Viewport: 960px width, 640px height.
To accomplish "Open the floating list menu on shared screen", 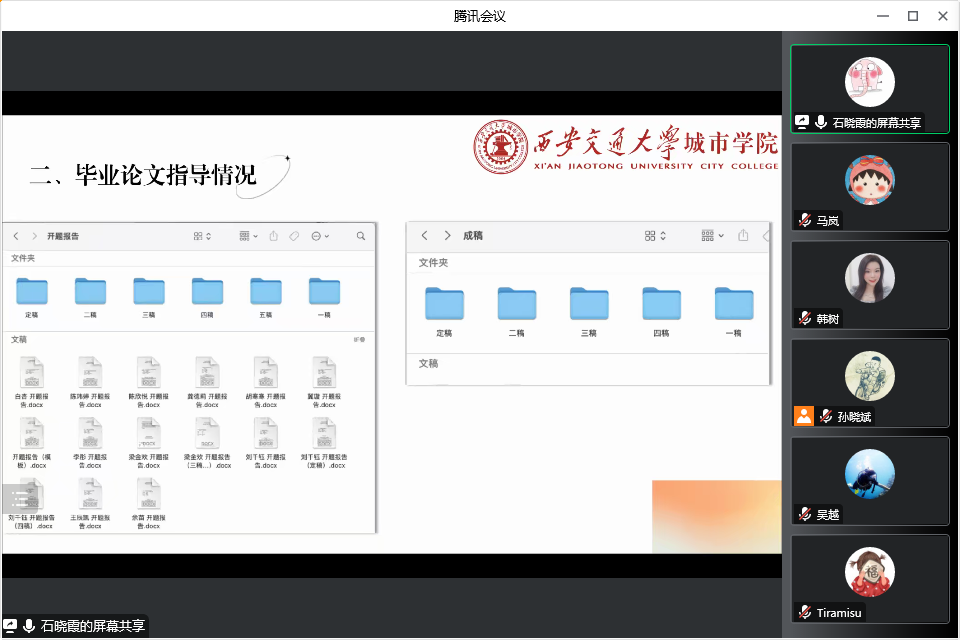I will [x=20, y=498].
